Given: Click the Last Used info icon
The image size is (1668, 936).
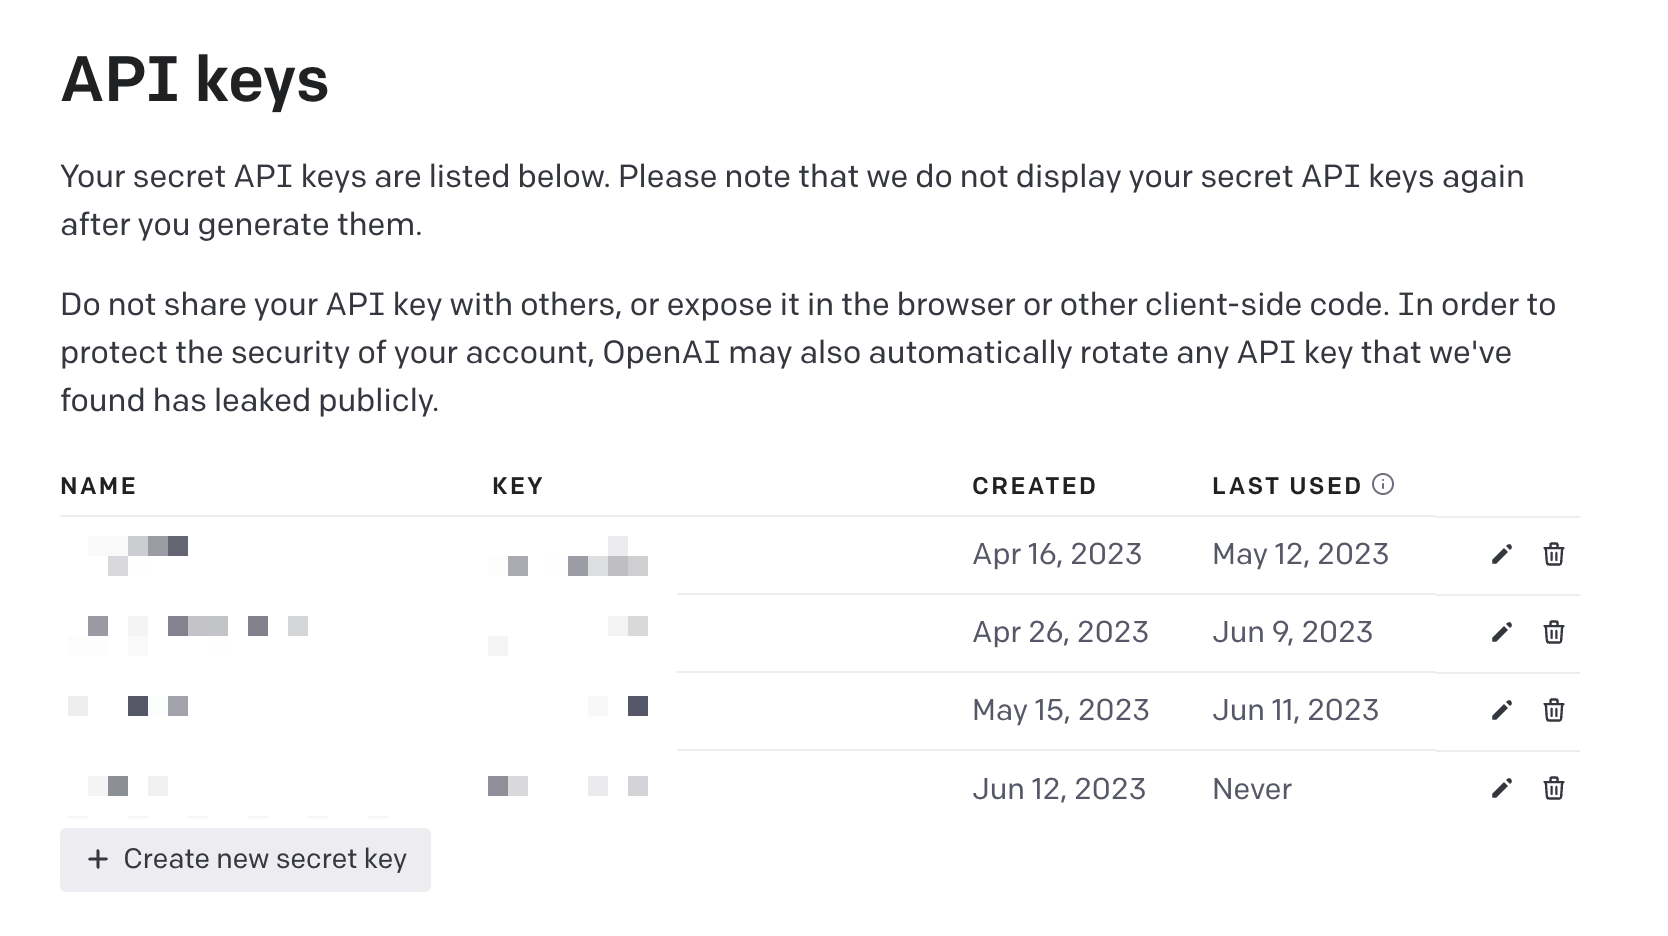Looking at the screenshot, I should pyautogui.click(x=1383, y=485).
